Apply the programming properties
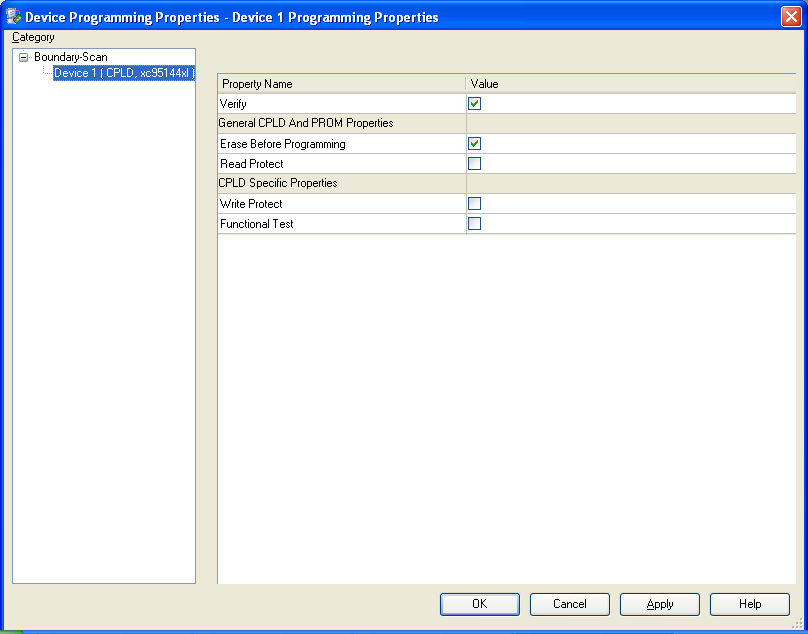The height and width of the screenshot is (634, 808). coord(660,604)
